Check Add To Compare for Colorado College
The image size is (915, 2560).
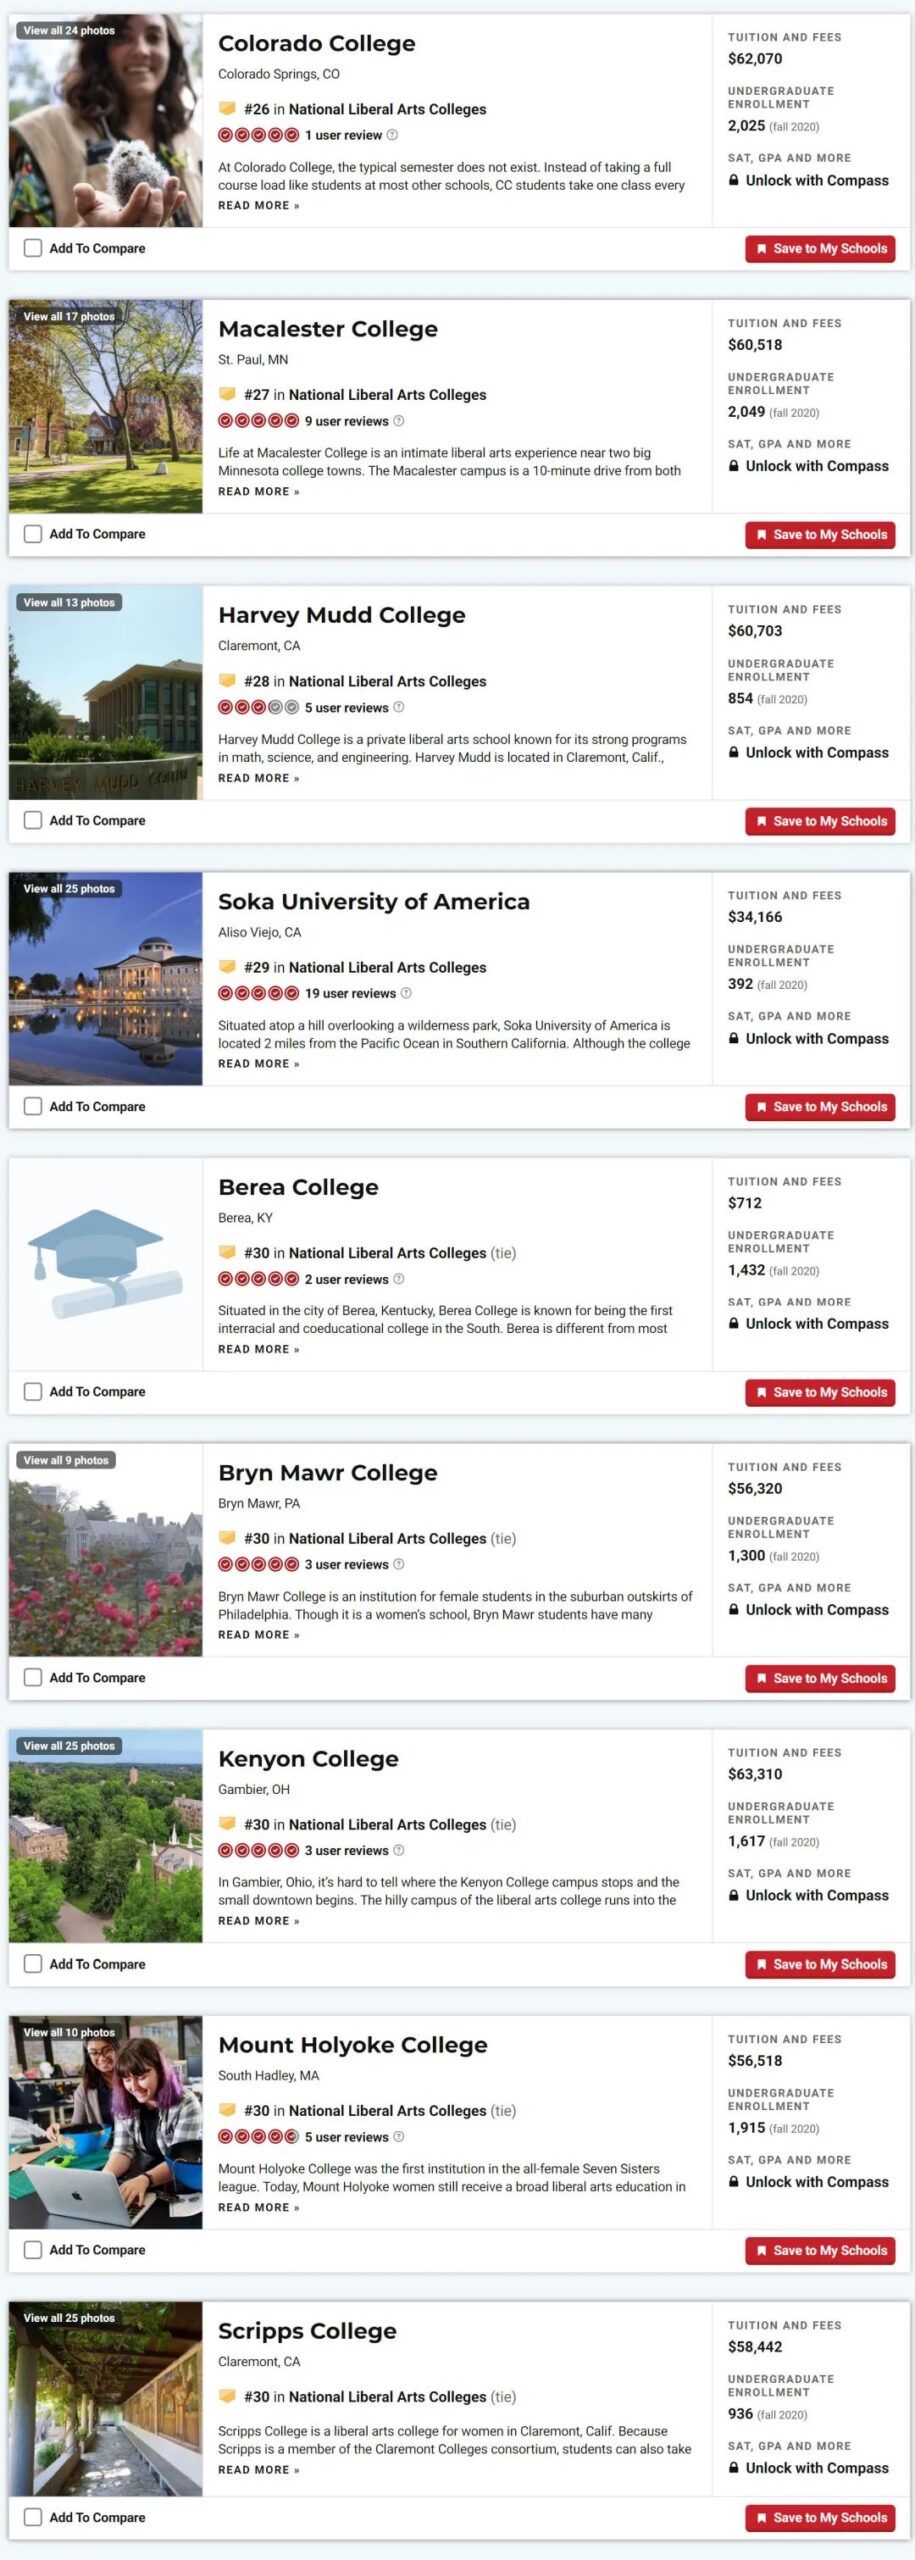pos(33,248)
